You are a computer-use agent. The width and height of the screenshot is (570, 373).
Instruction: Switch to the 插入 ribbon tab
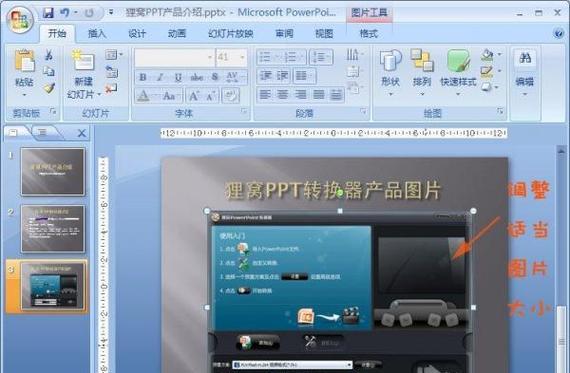click(x=97, y=34)
